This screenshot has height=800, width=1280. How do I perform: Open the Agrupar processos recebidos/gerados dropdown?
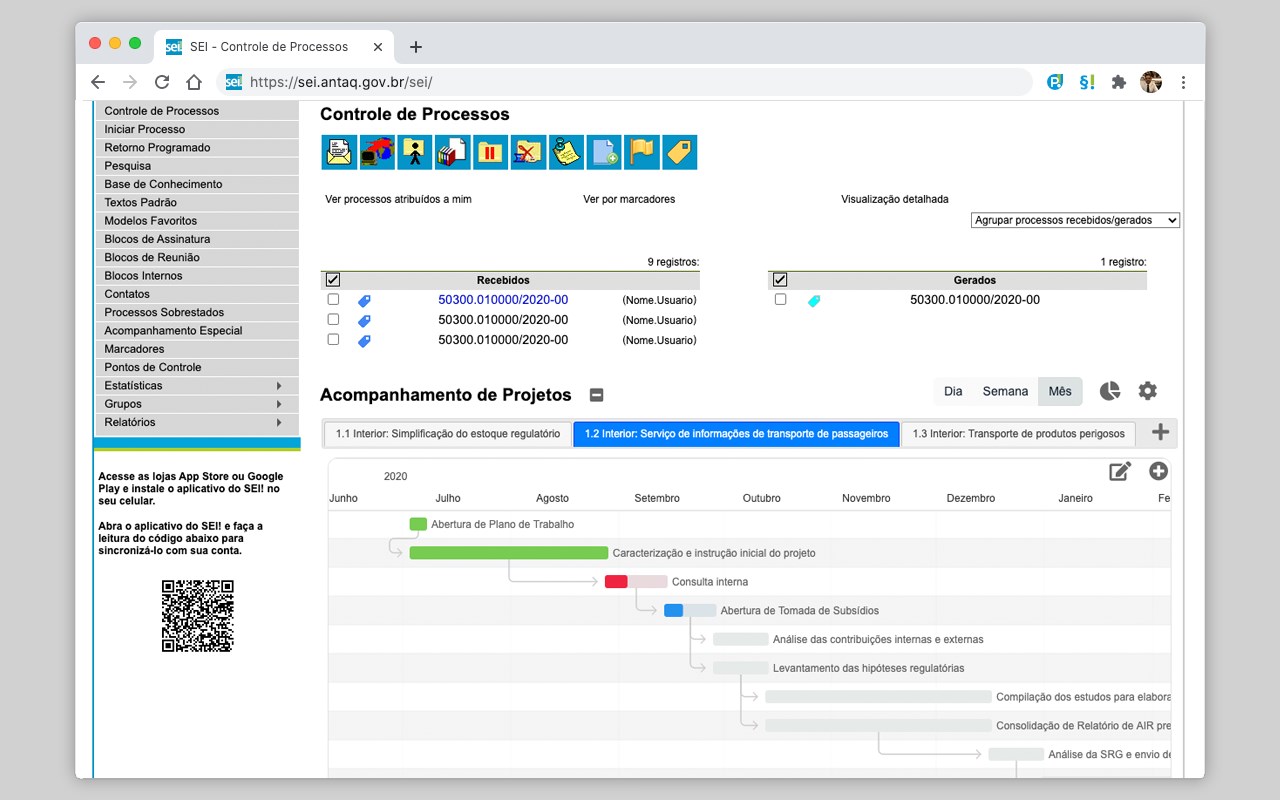pos(1075,220)
